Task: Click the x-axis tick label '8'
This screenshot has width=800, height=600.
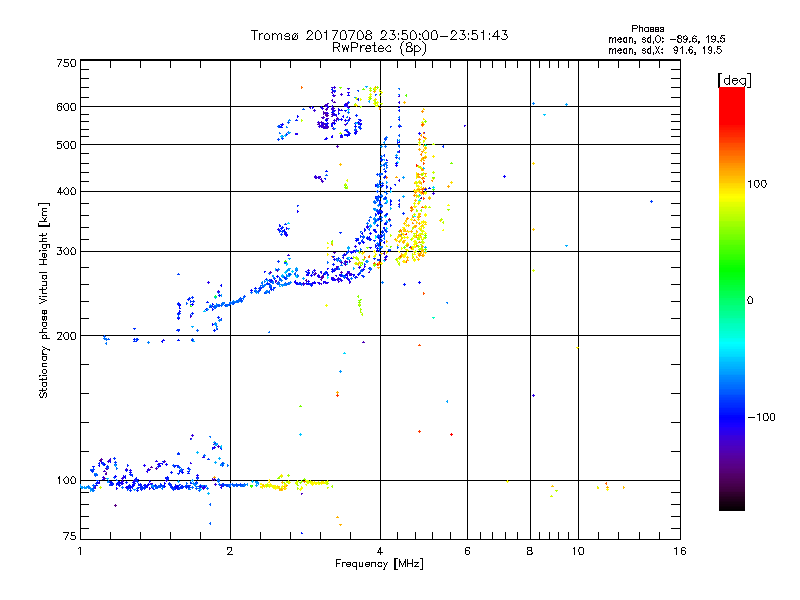Action: click(530, 551)
